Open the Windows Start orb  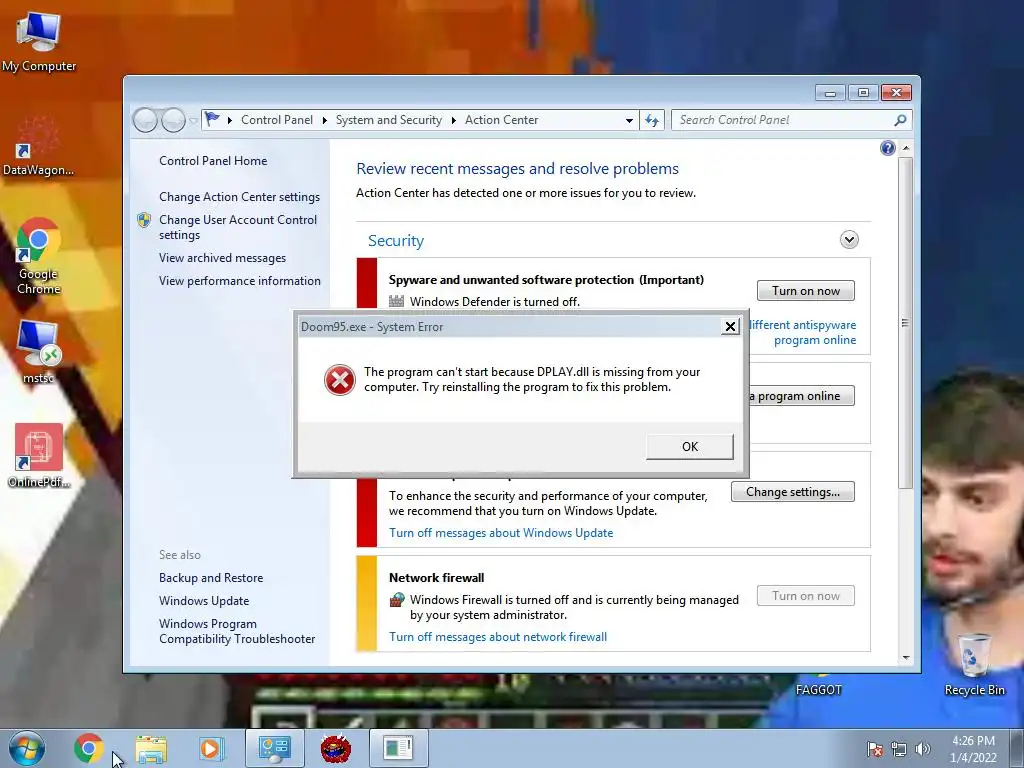tap(26, 748)
